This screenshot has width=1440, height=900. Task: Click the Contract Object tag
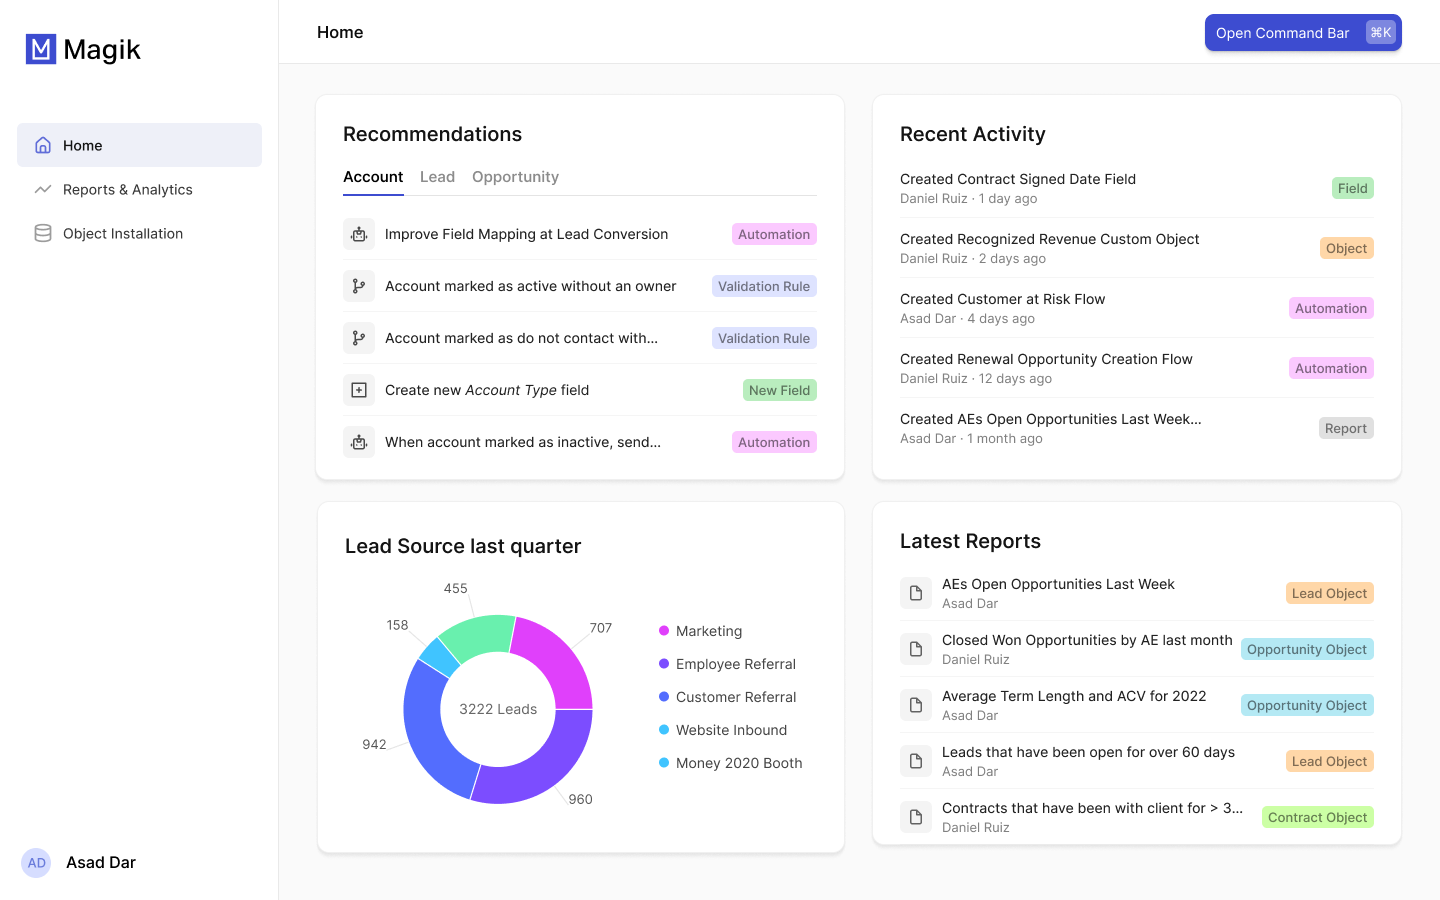click(x=1317, y=817)
